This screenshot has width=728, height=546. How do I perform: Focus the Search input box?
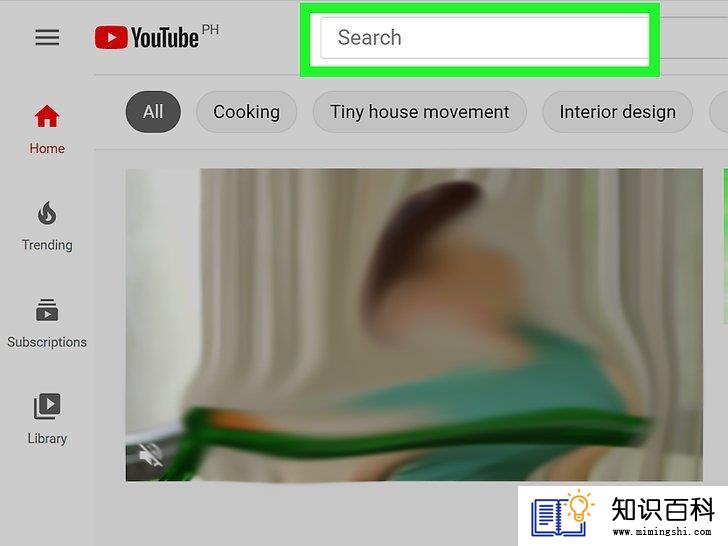[484, 38]
